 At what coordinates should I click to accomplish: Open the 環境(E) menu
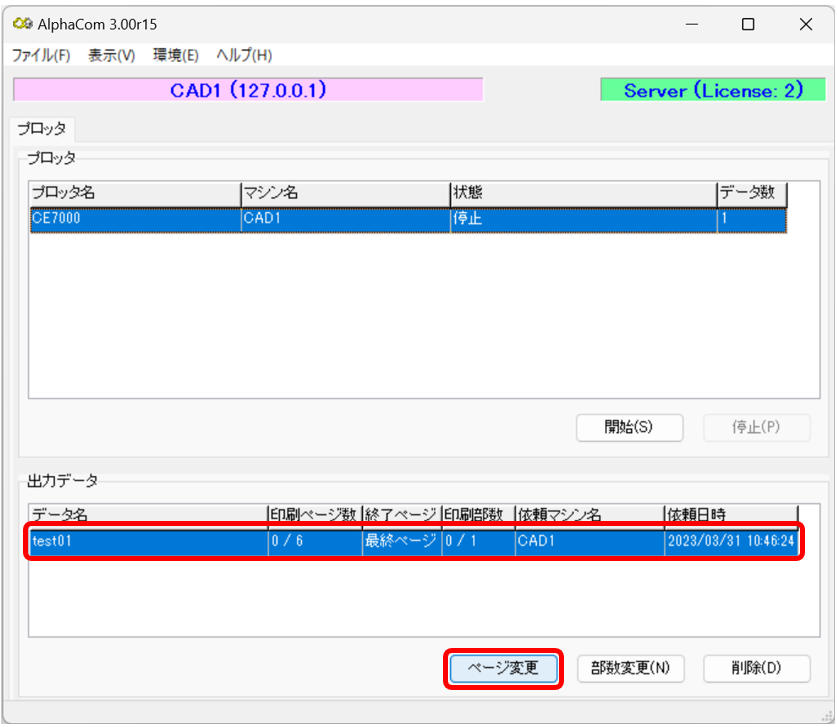pos(175,55)
